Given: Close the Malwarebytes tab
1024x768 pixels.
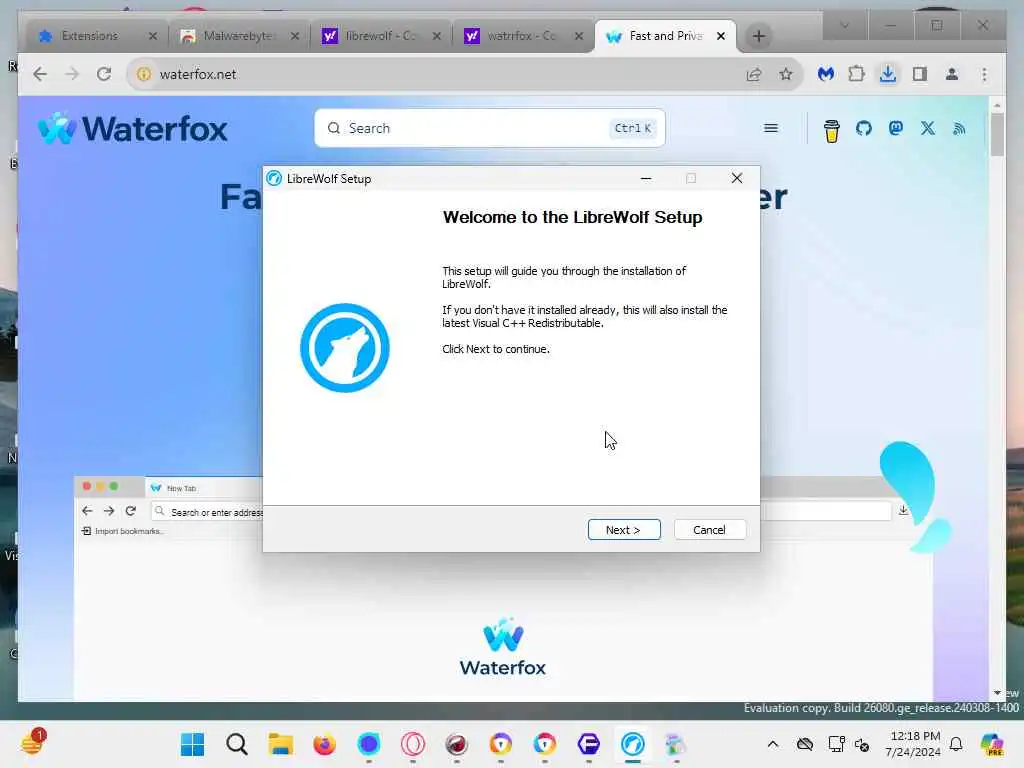Looking at the screenshot, I should point(295,36).
